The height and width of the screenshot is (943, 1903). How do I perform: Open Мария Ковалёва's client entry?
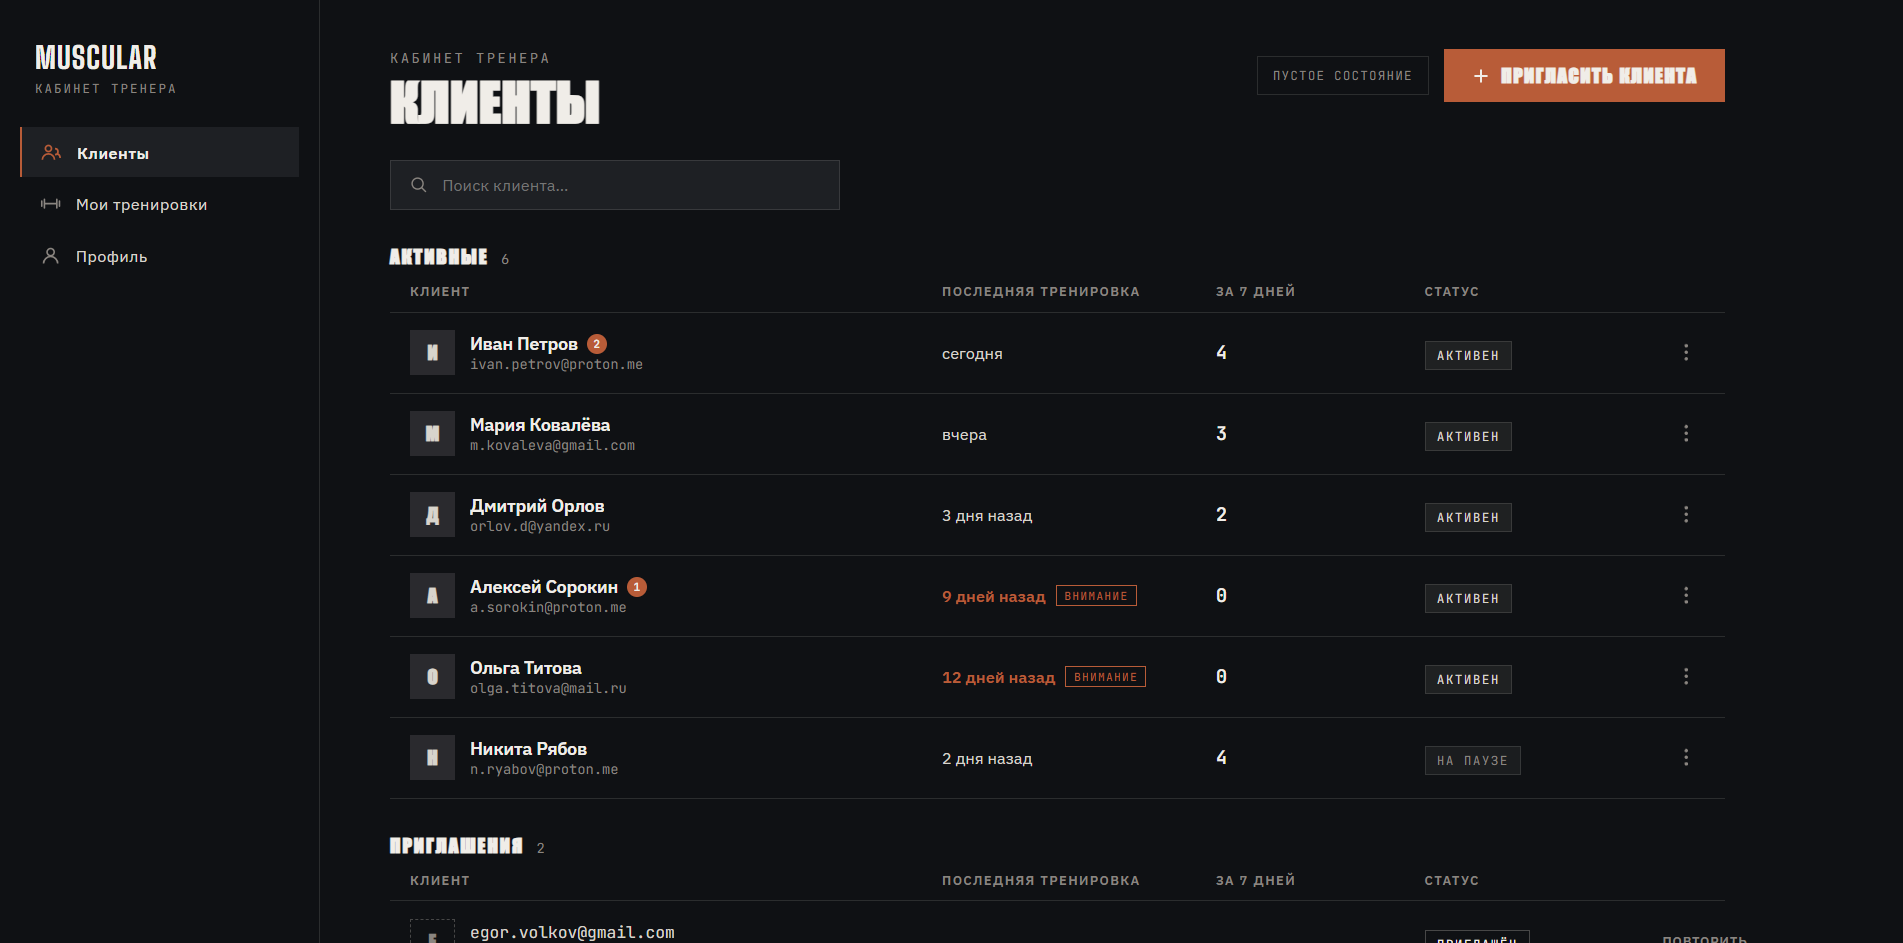pyautogui.click(x=1057, y=434)
